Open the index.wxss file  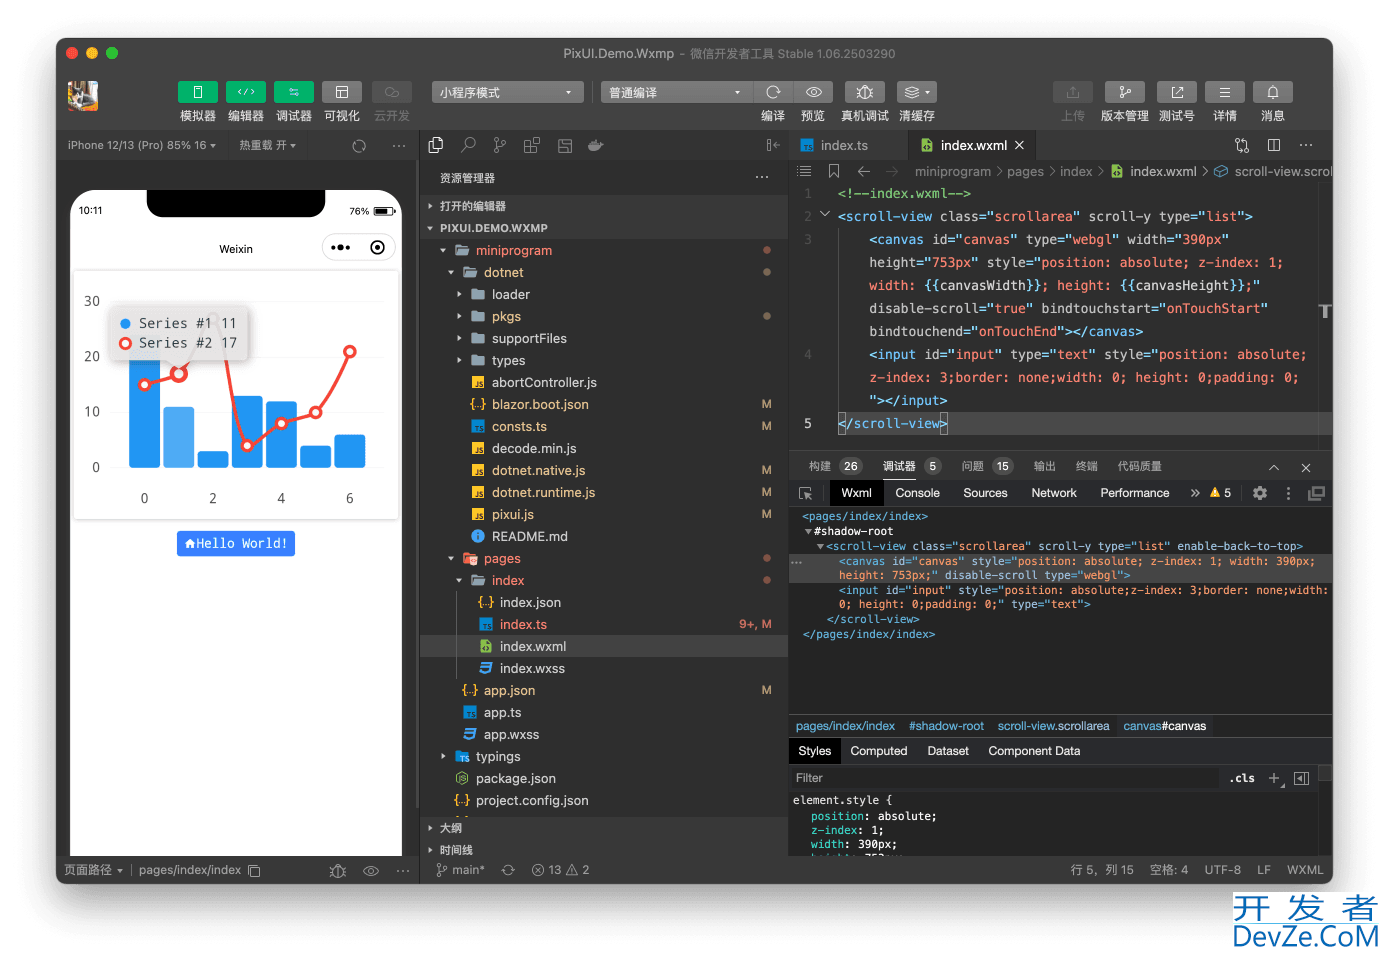point(604,668)
